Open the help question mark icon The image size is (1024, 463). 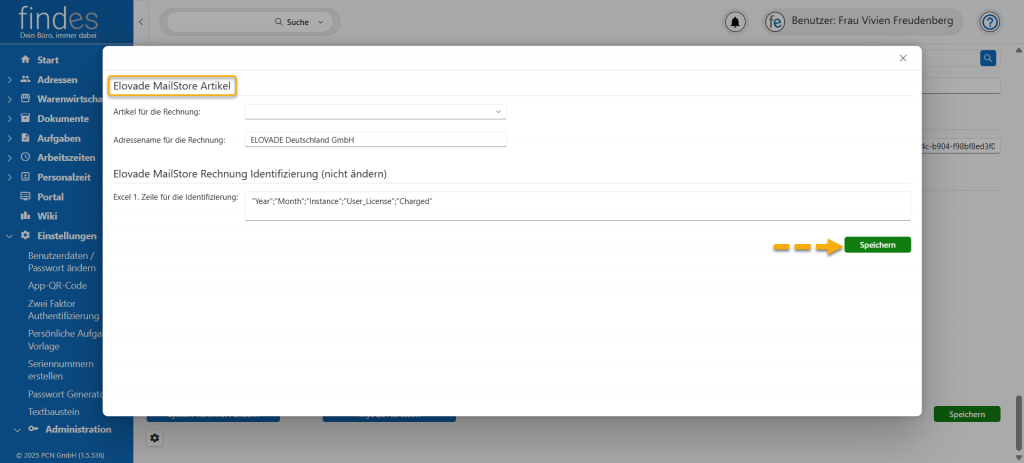(989, 21)
